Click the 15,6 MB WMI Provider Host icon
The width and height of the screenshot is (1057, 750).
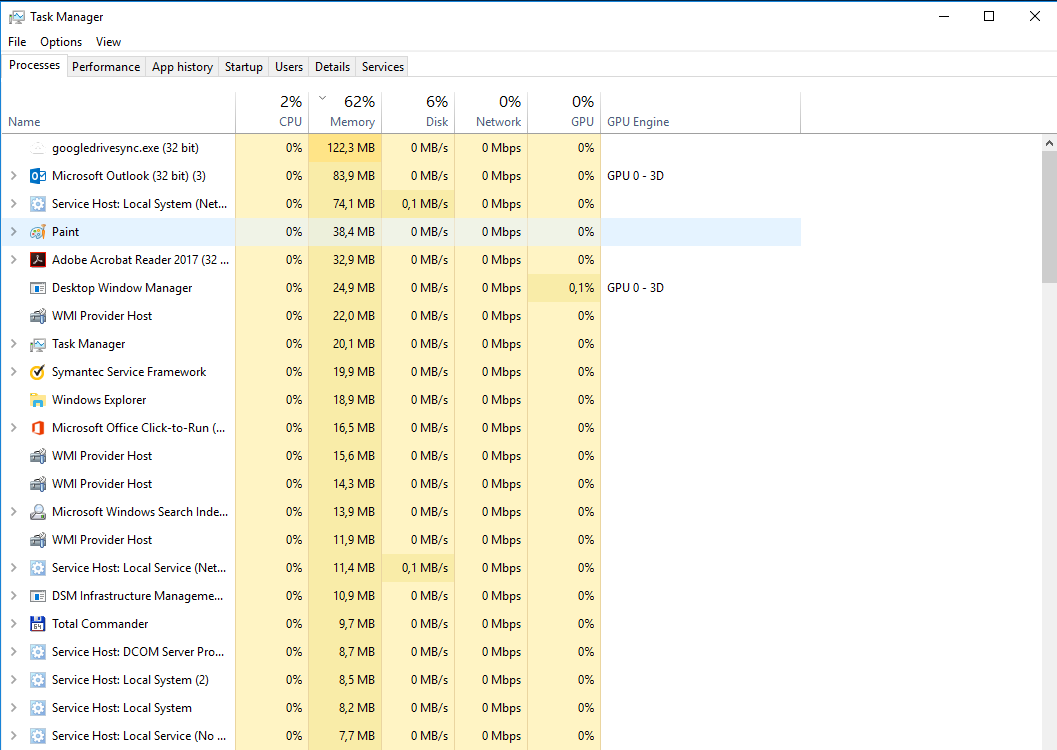pyautogui.click(x=38, y=456)
